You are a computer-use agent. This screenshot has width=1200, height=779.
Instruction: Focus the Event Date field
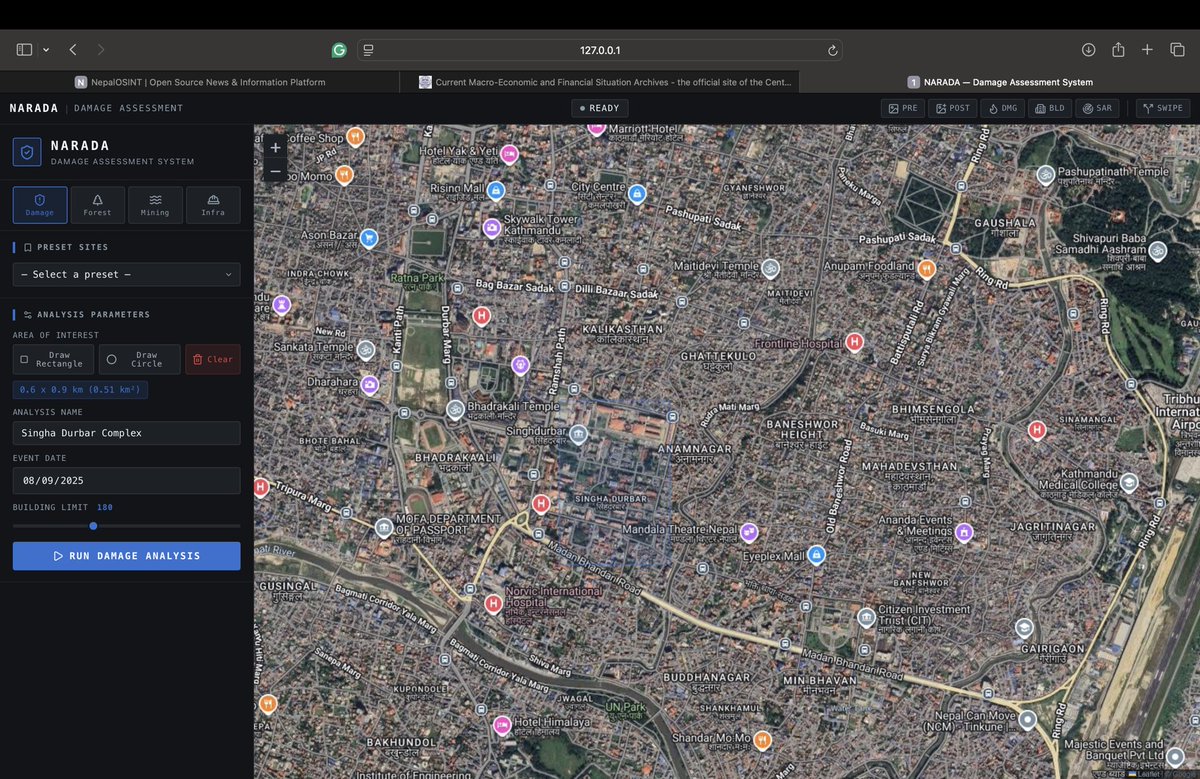(x=127, y=480)
